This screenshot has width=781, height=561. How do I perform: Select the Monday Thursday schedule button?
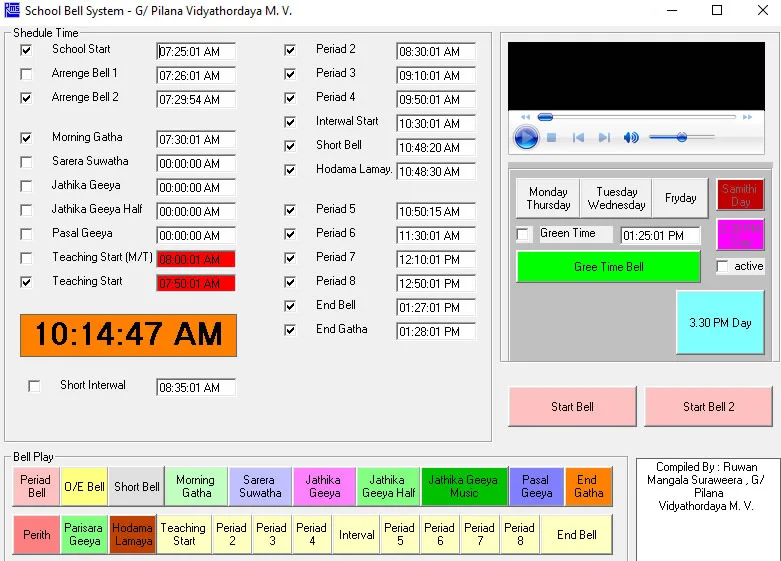(x=549, y=198)
